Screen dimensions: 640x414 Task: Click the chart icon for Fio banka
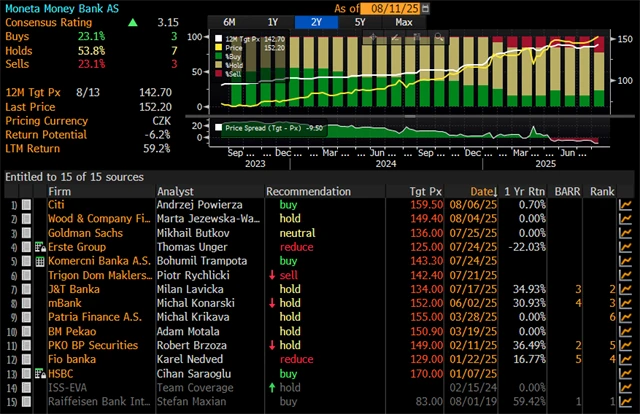pos(627,358)
